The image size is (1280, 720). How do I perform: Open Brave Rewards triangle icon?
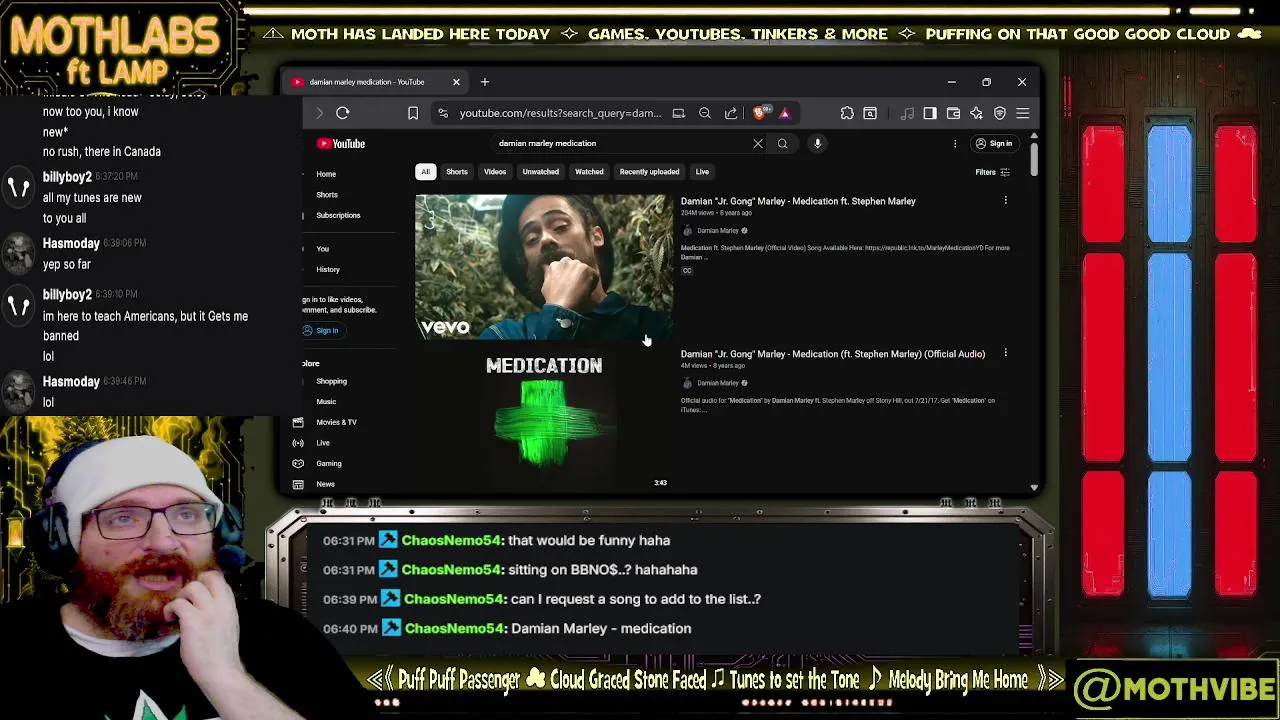(x=784, y=113)
